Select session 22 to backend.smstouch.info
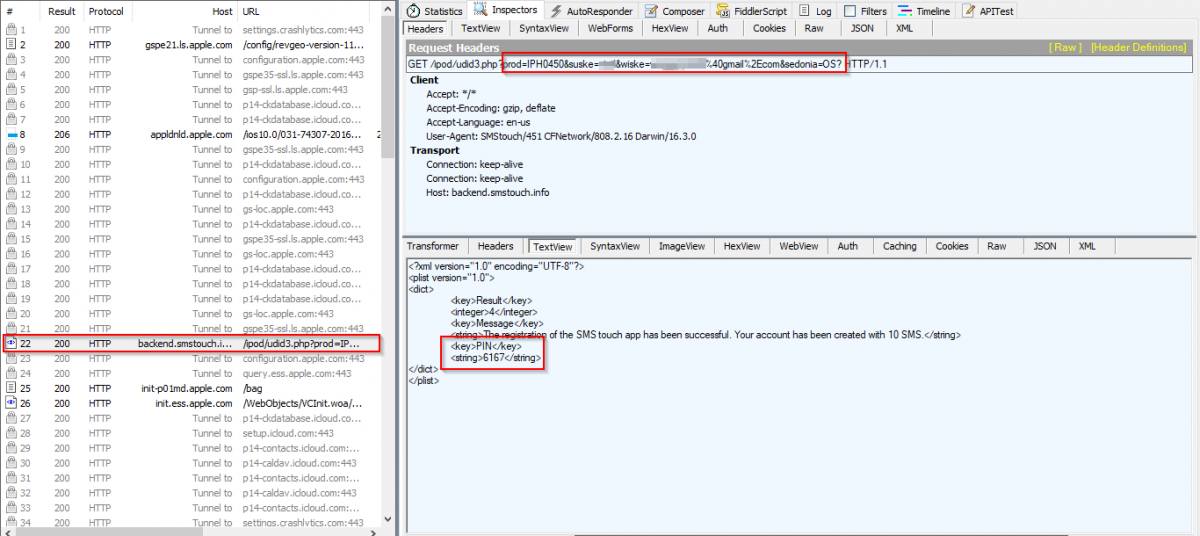 click(190, 344)
